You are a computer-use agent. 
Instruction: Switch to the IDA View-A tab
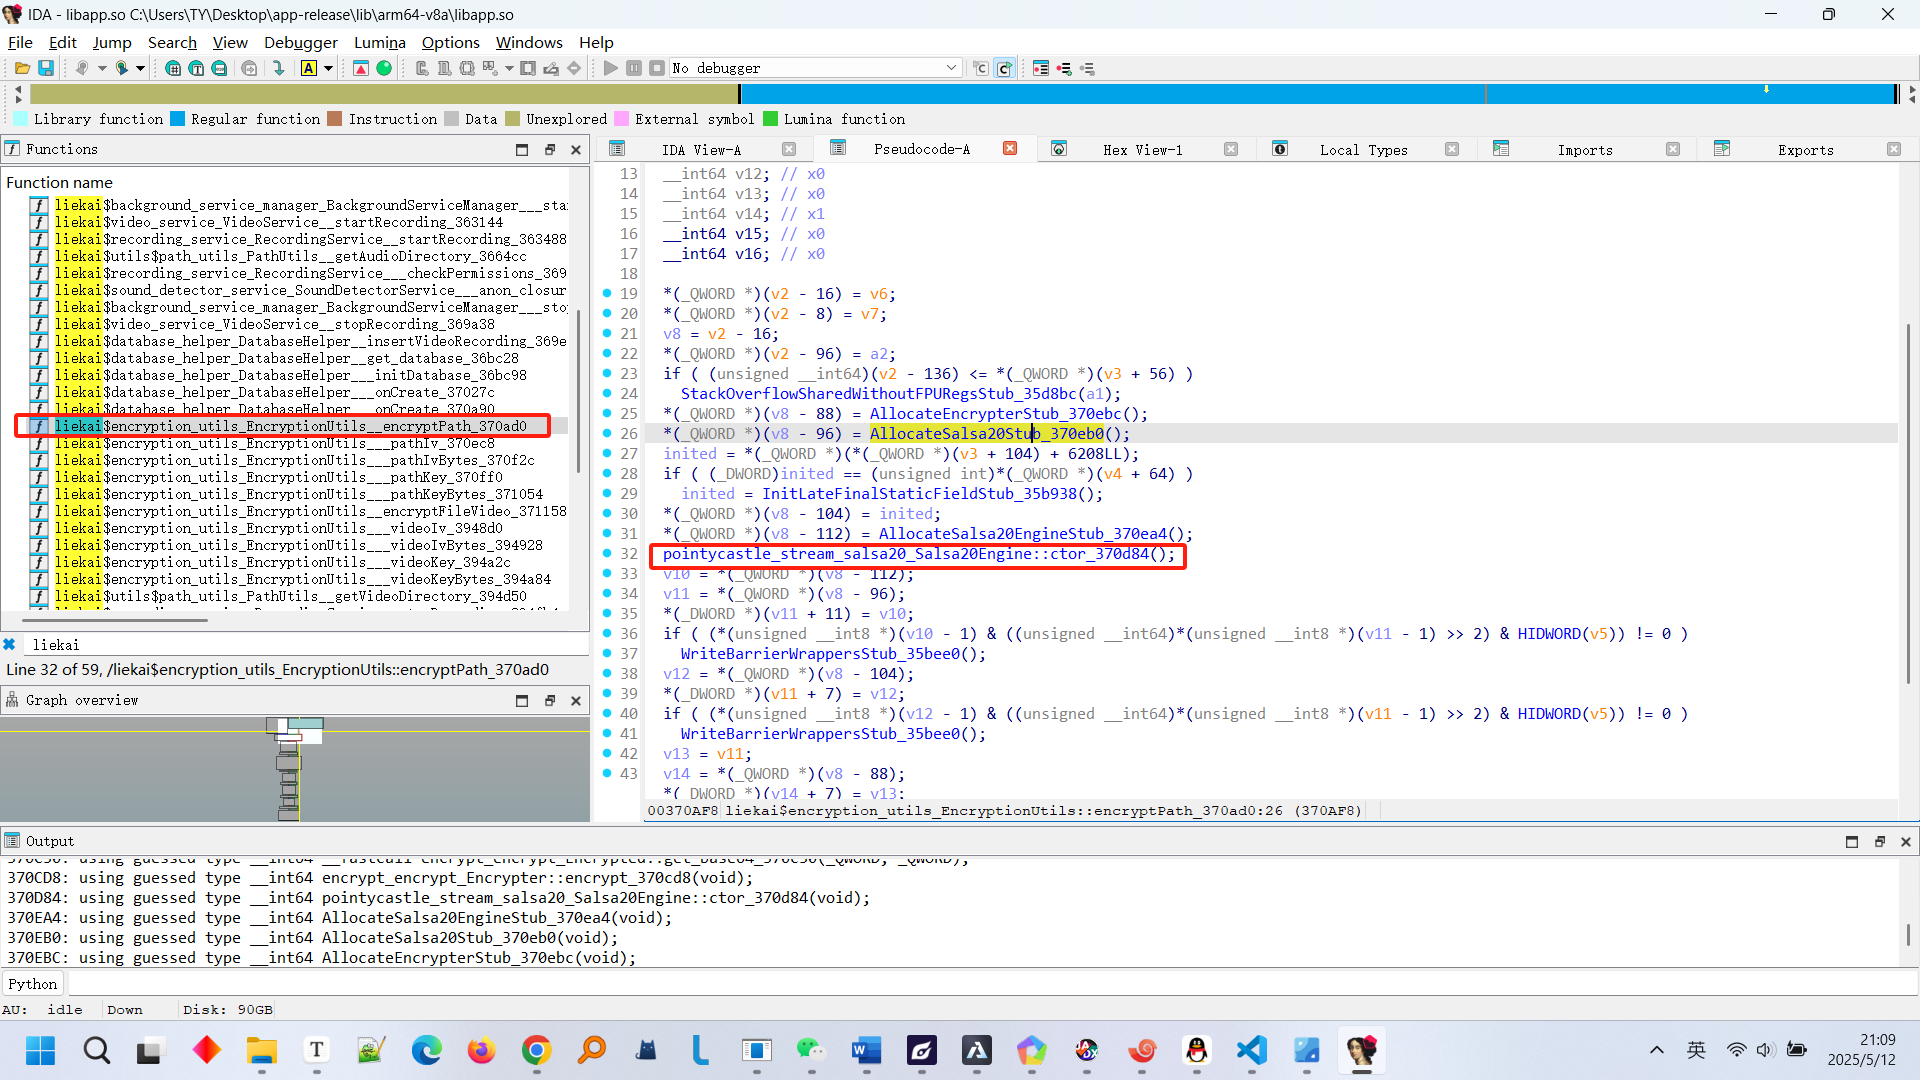(x=701, y=150)
